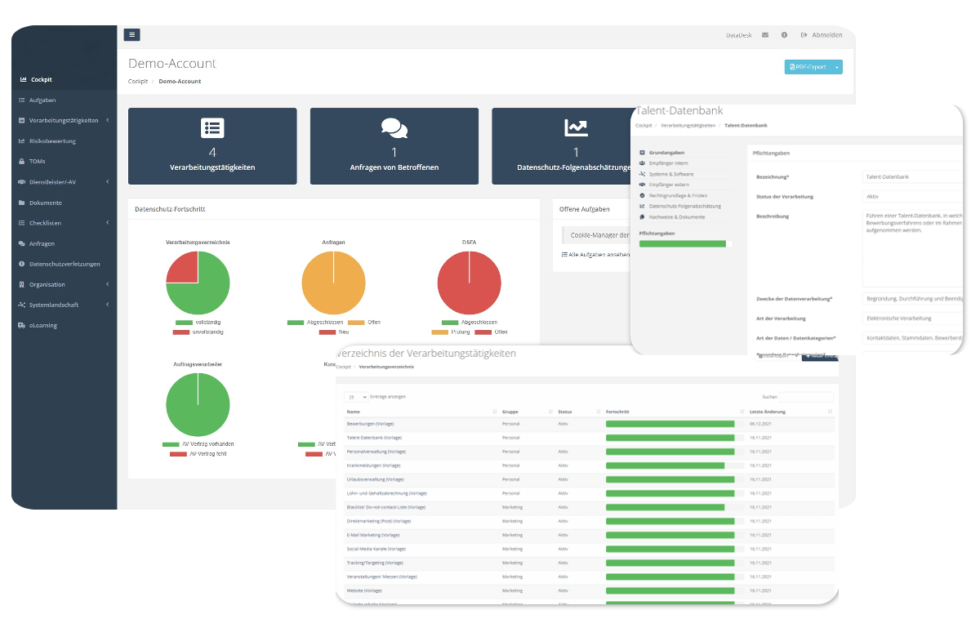The width and height of the screenshot is (980, 637).
Task: Open the mail envelope icon in header
Action: click(765, 34)
